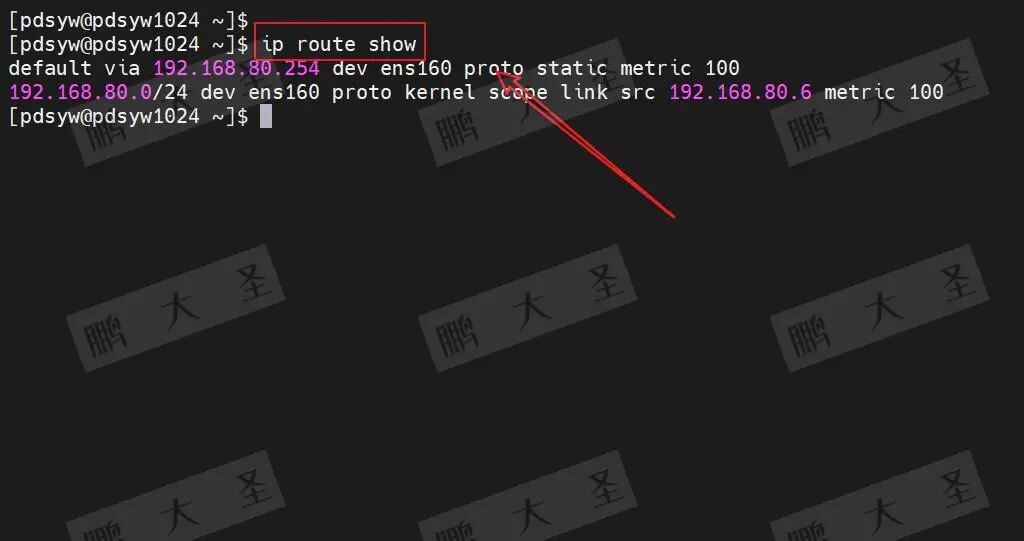Click the red arrow tip near proto
The image size is (1024, 541).
[x=498, y=73]
